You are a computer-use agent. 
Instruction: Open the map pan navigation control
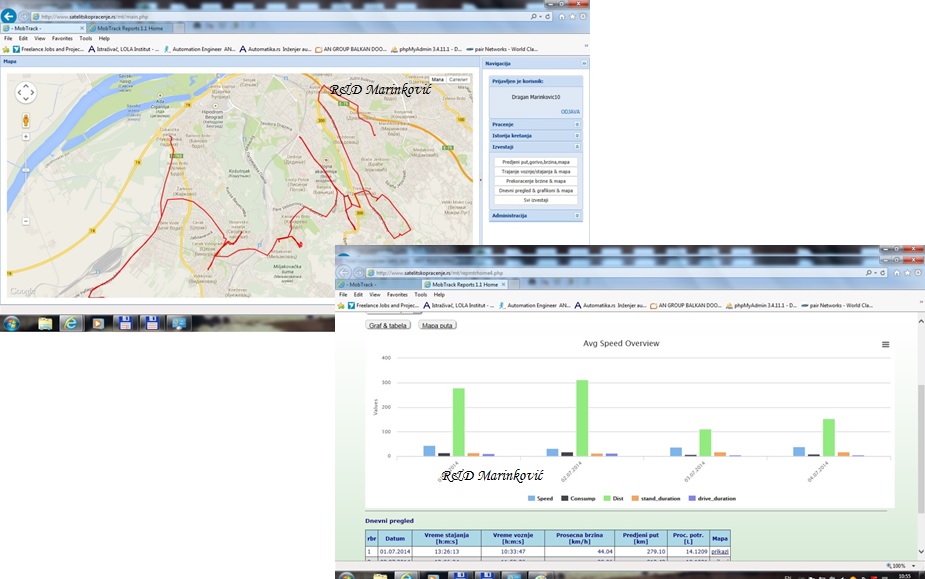tap(25, 93)
